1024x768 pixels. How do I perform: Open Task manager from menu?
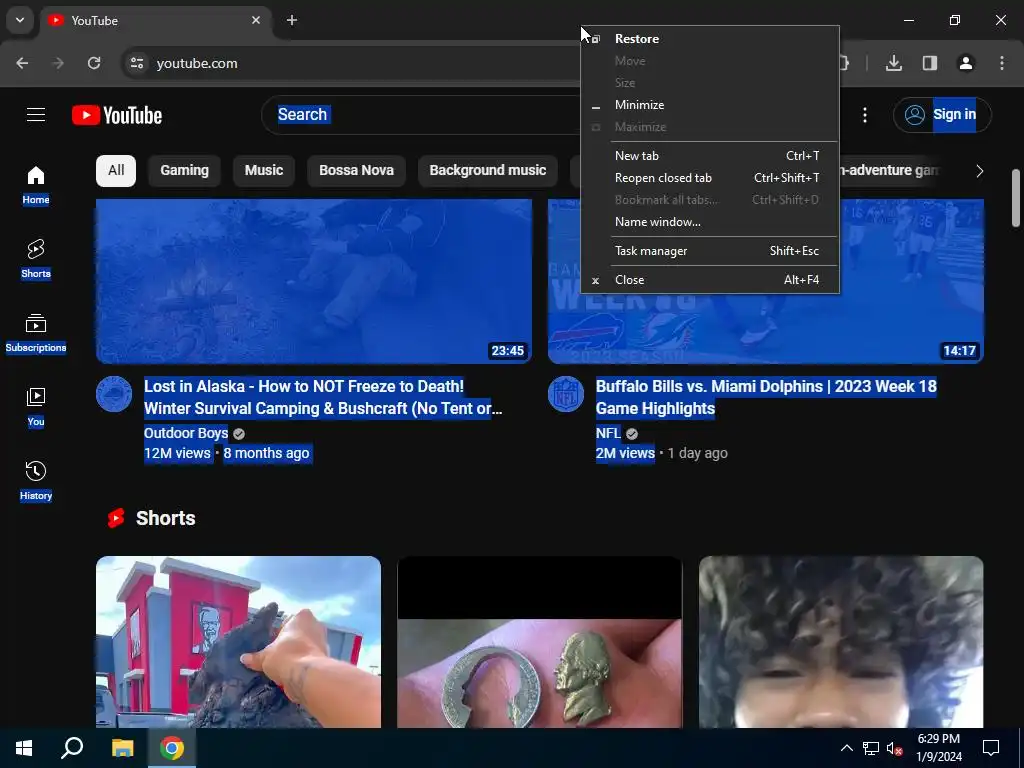pos(710,251)
